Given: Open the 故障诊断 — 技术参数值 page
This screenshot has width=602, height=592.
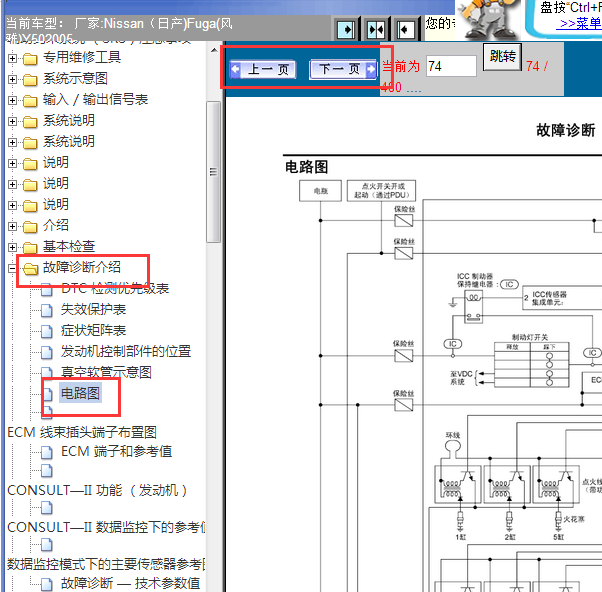Looking at the screenshot, I should (x=131, y=584).
